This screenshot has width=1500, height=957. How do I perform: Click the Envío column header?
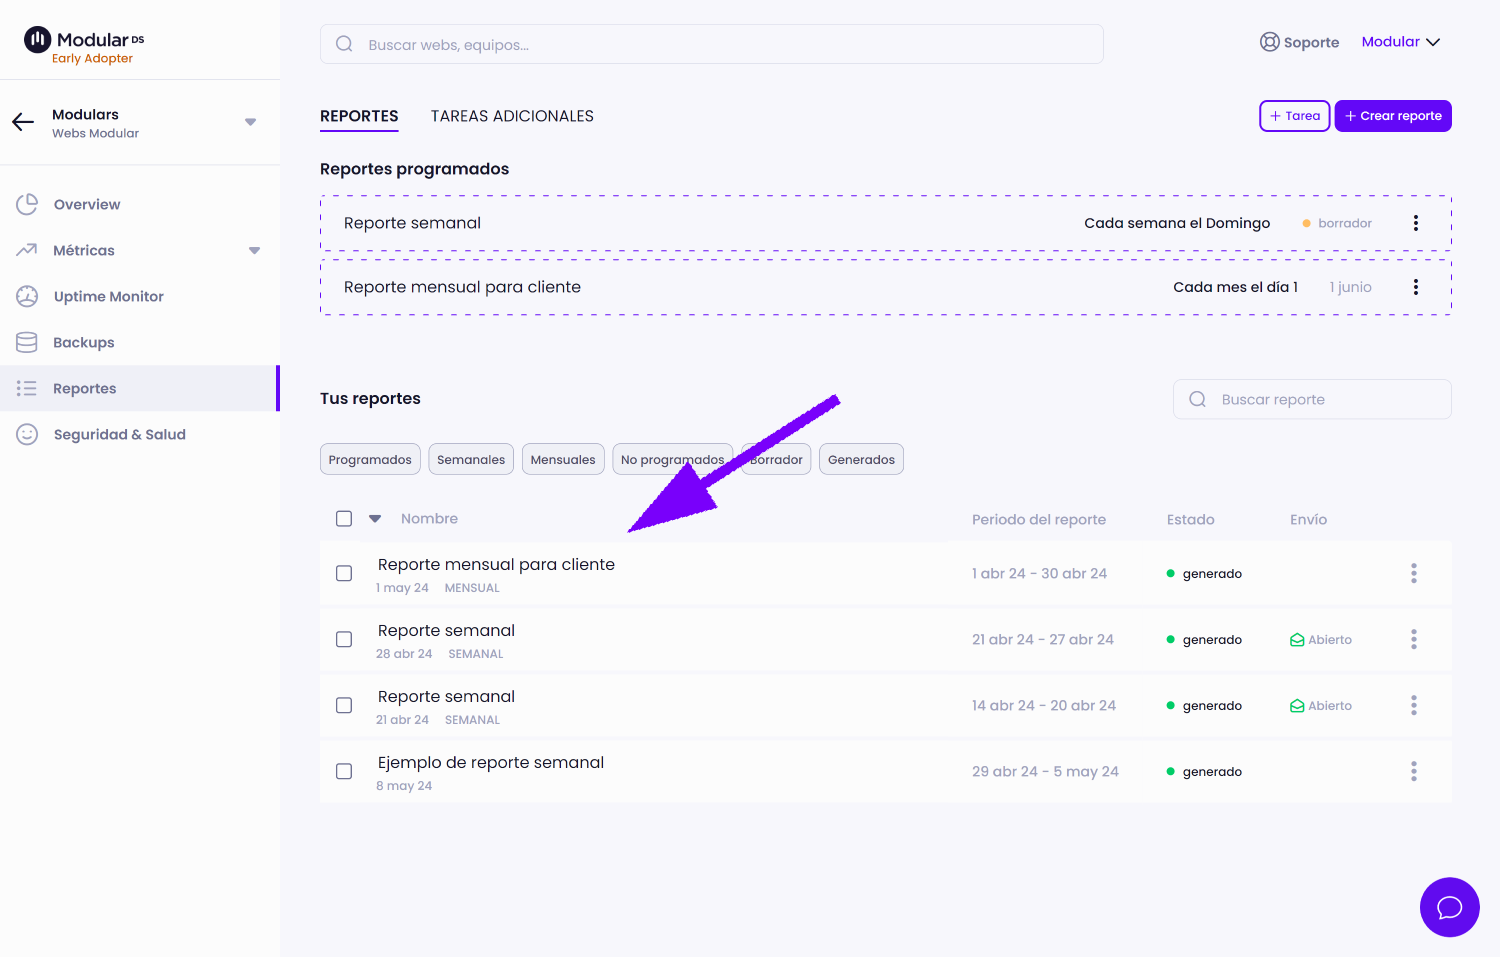[x=1308, y=519]
